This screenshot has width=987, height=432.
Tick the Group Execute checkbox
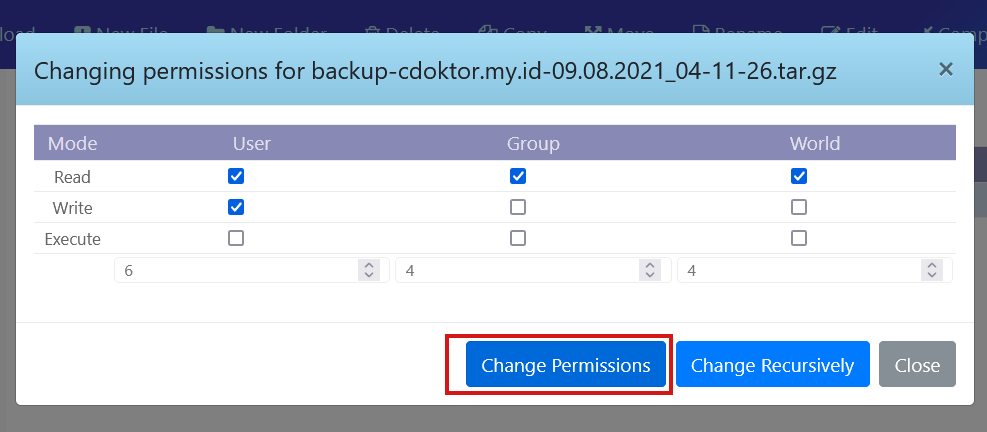[518, 239]
